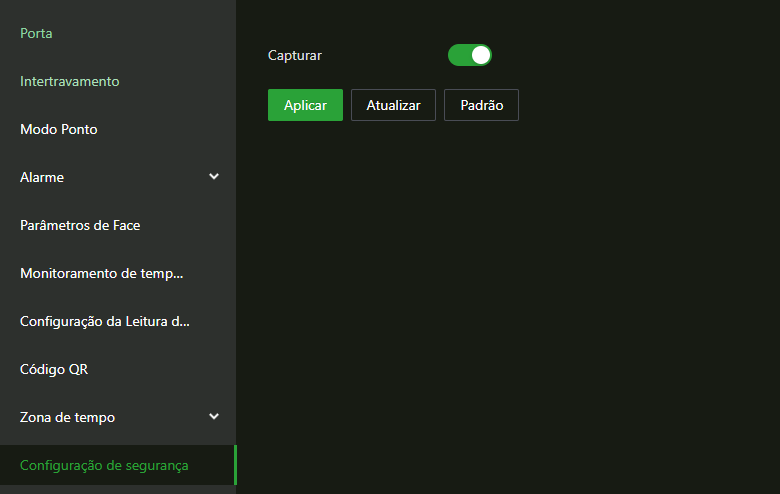780x494 pixels.
Task: Click the partially visible item below Configuração de segurança
Action: (x=117, y=490)
